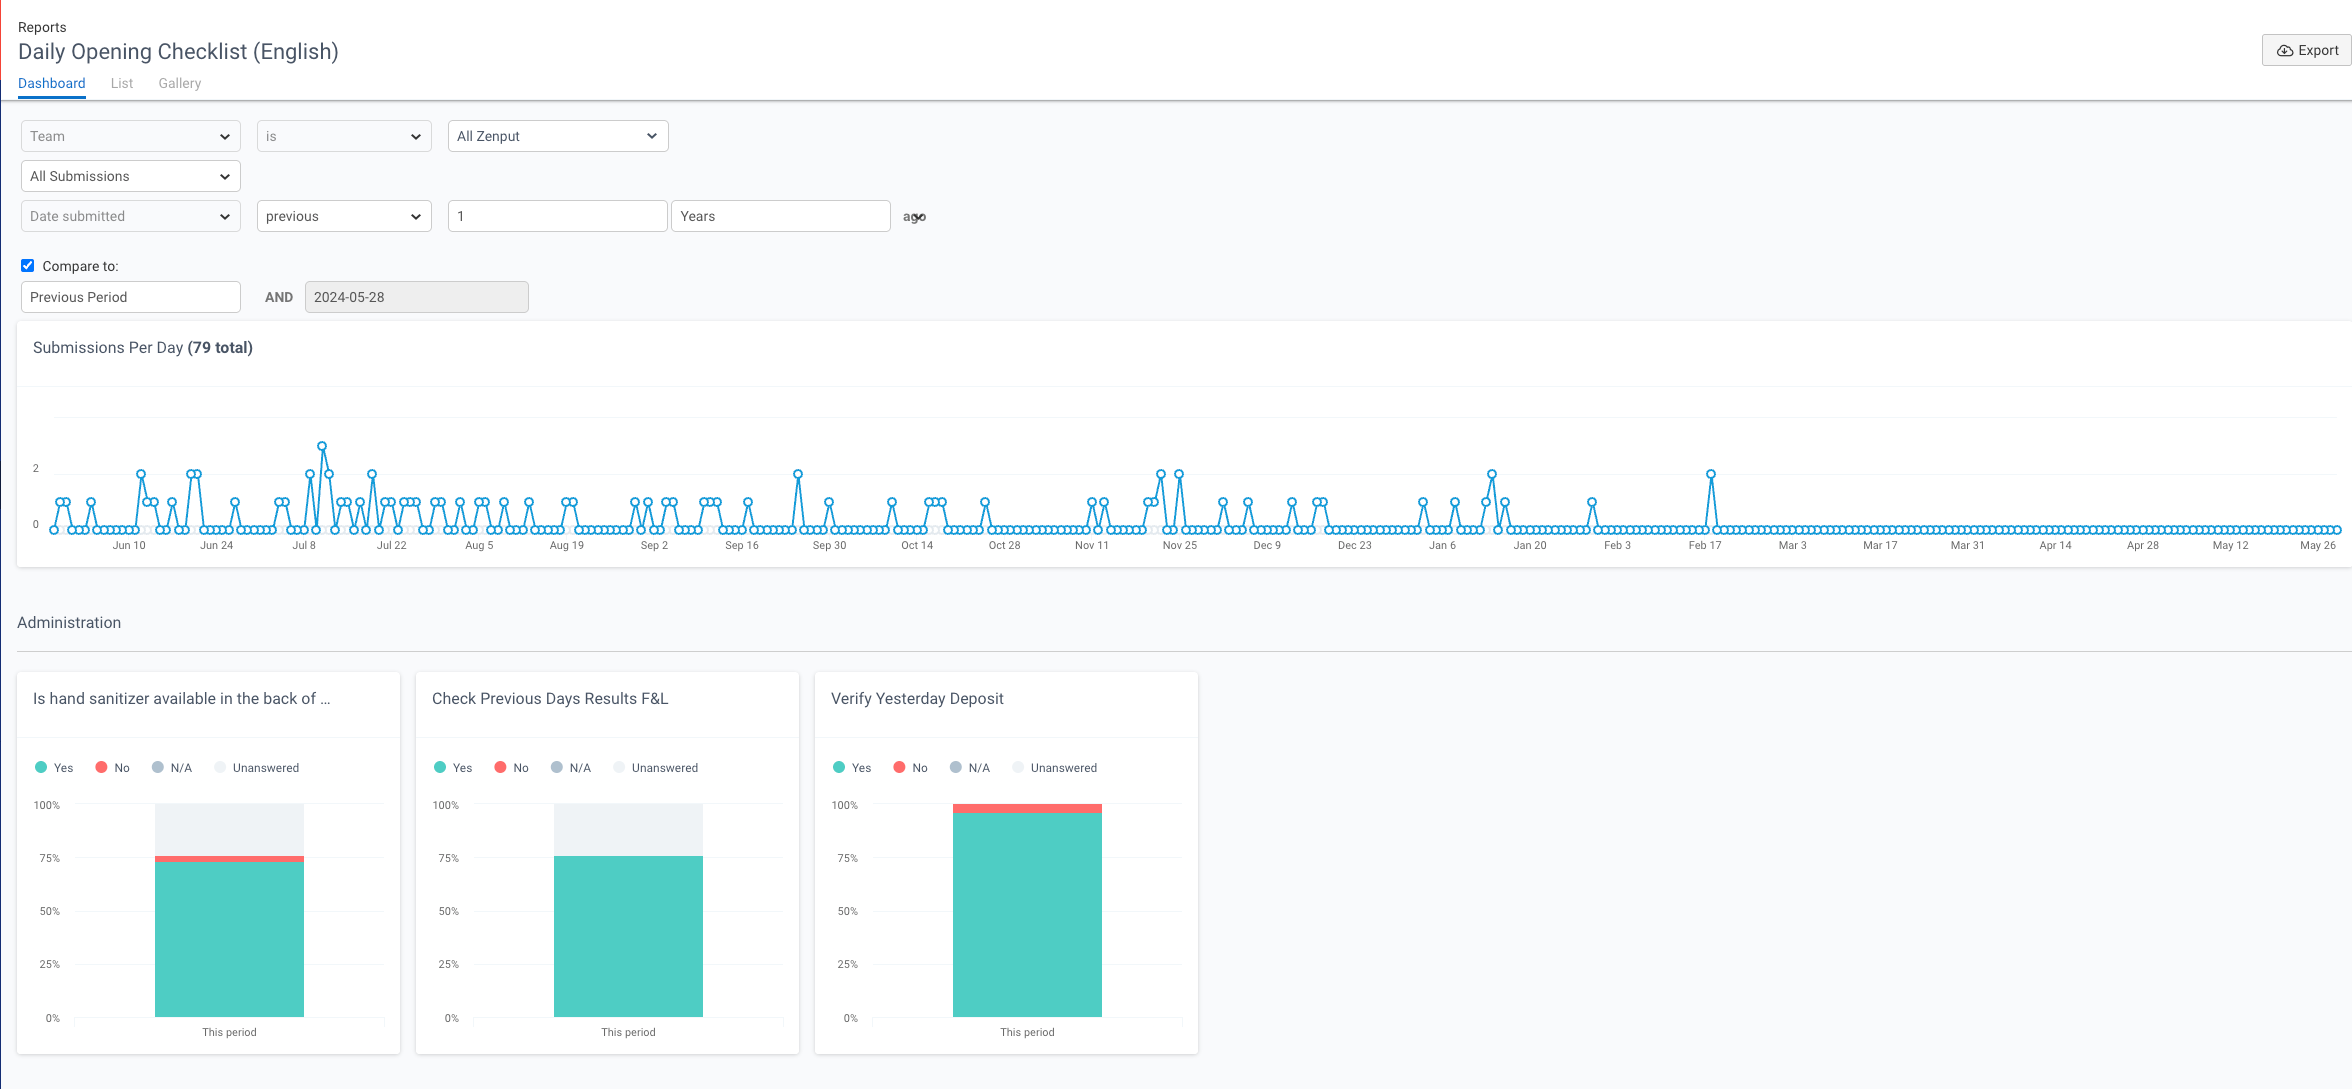
Task: Click the Unanswered legend dot in Check Previous Days chart
Action: pyautogui.click(x=618, y=767)
